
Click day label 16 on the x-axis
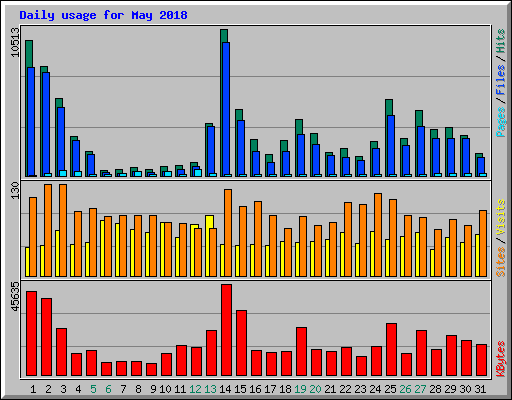[255, 389]
